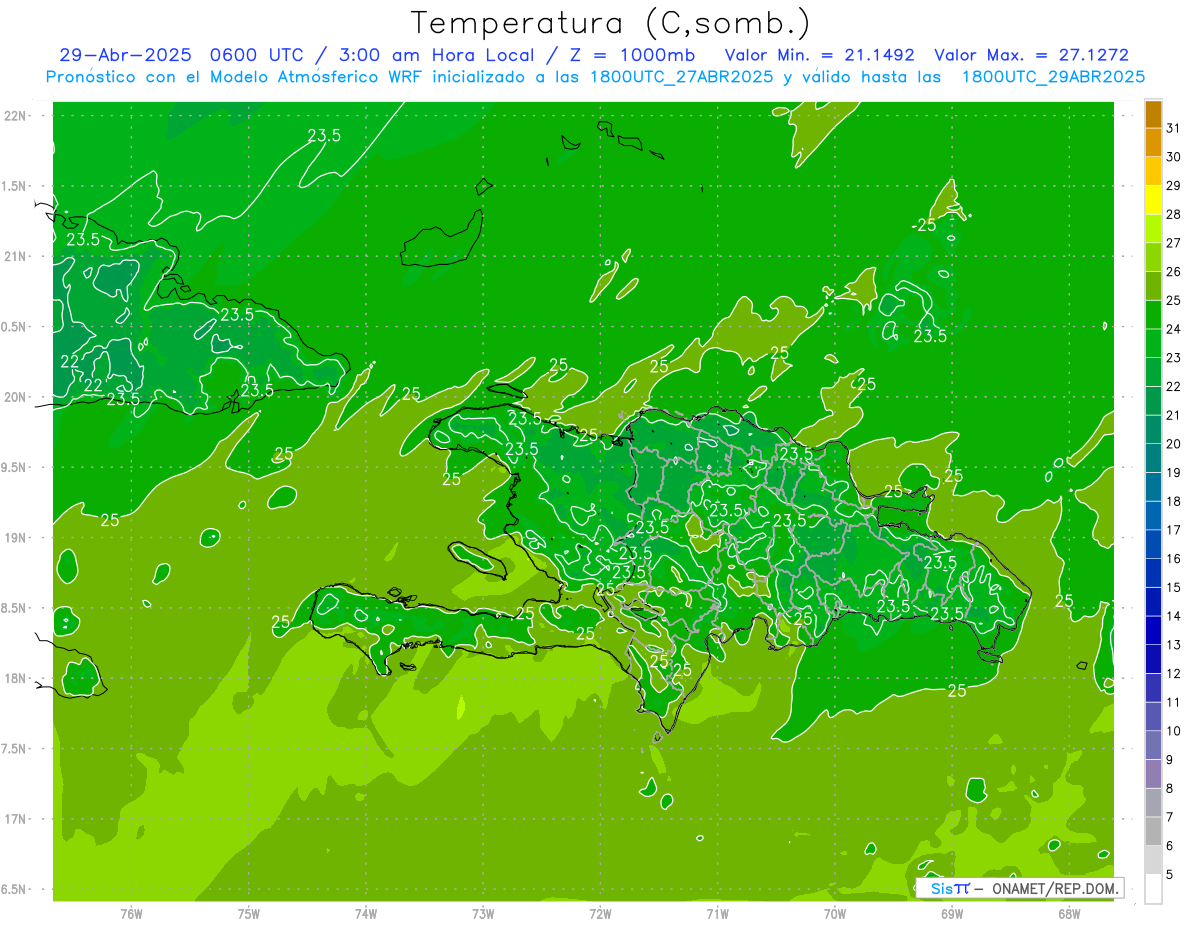Click the legend value '6'
The image size is (1200, 927).
[1169, 846]
